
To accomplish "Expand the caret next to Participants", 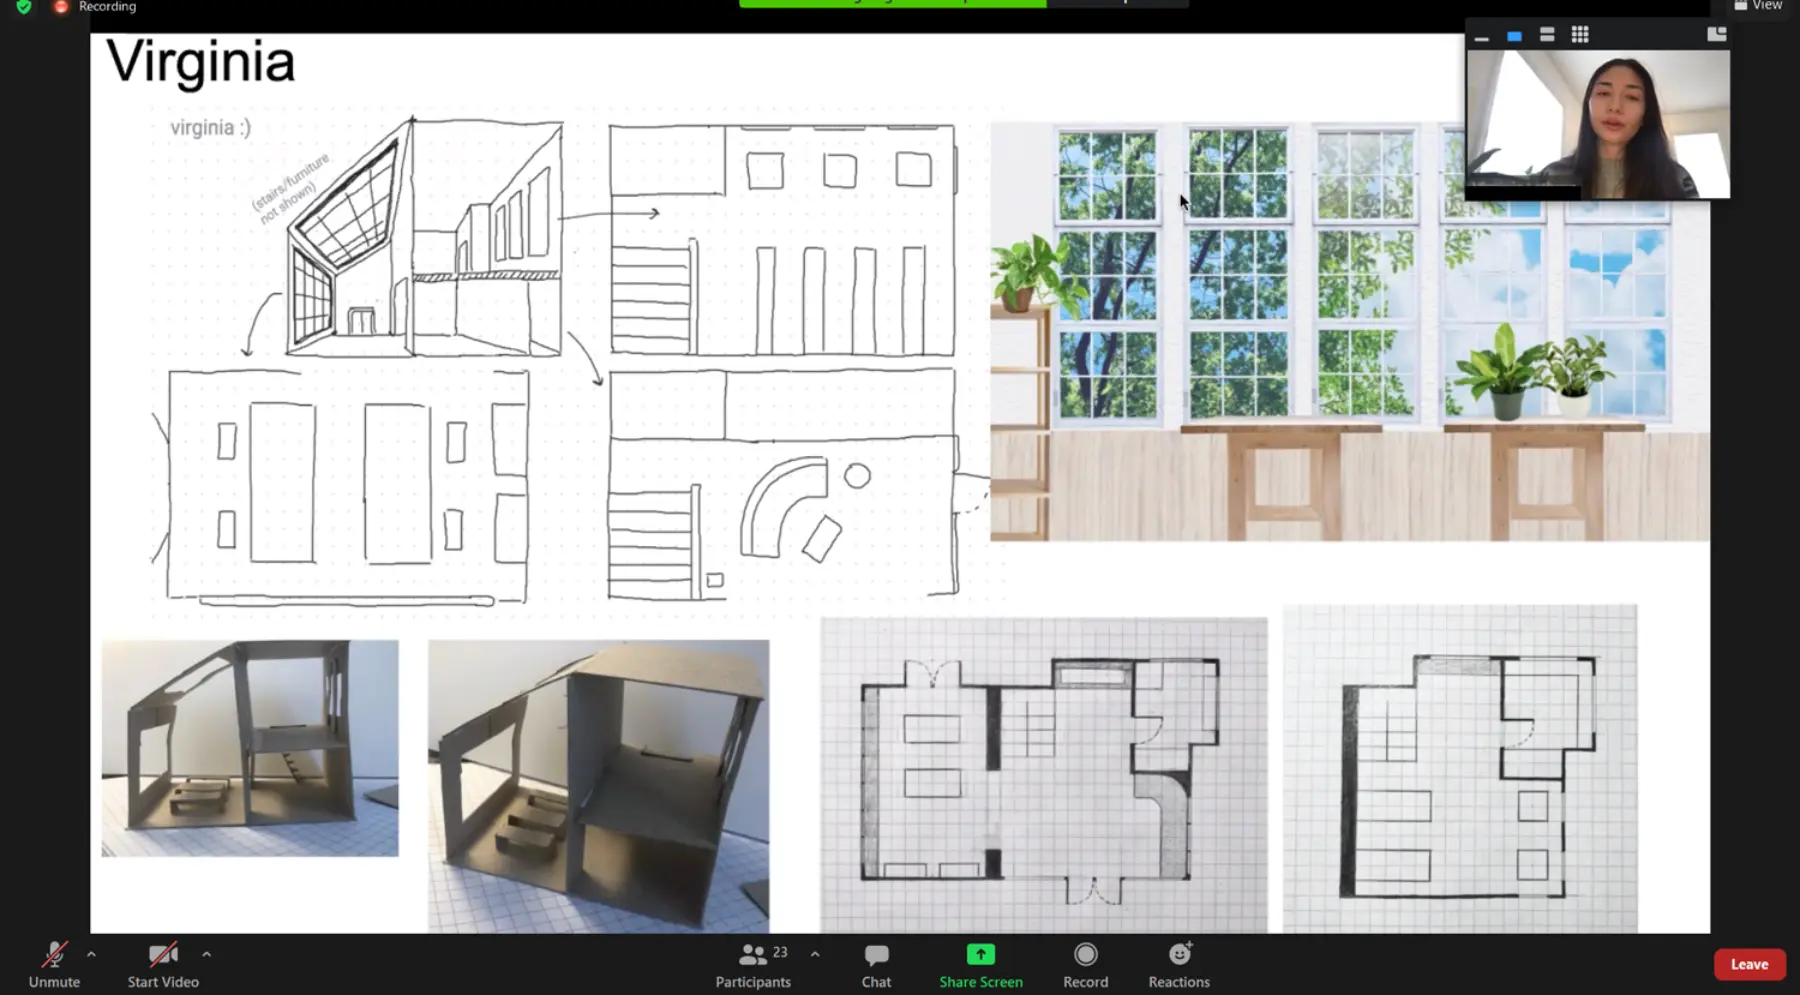I will click(x=815, y=954).
